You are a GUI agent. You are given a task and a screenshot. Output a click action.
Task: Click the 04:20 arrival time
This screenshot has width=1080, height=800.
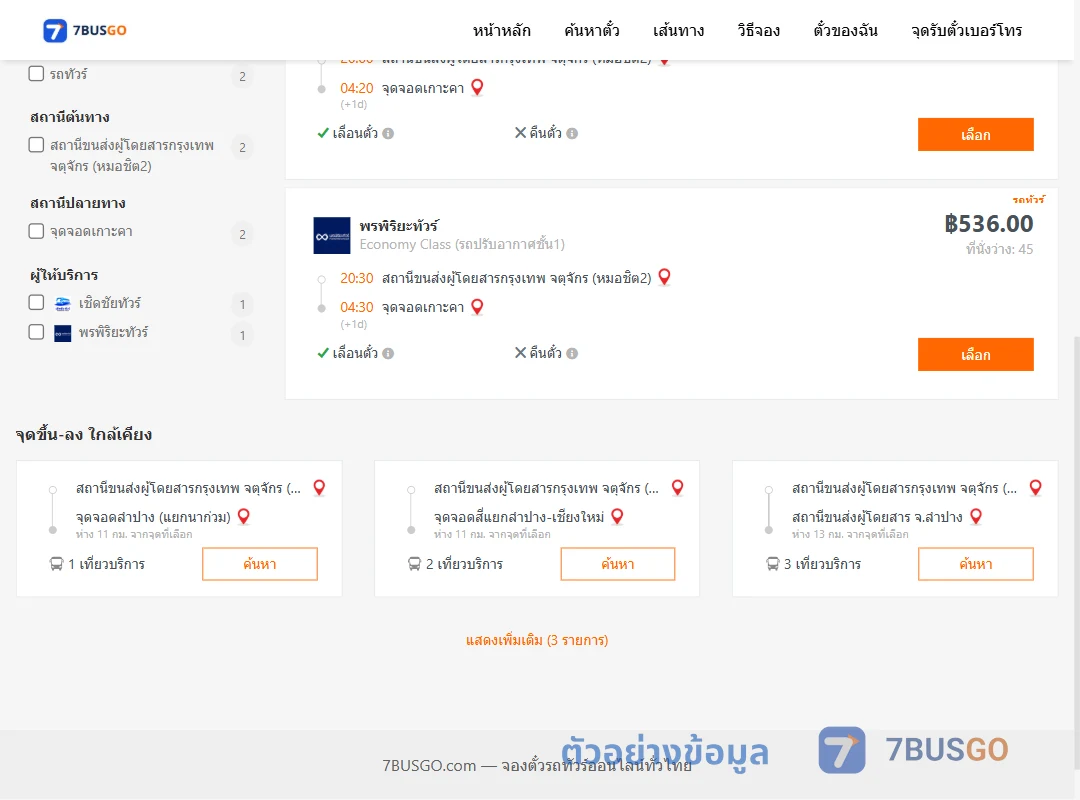click(357, 88)
